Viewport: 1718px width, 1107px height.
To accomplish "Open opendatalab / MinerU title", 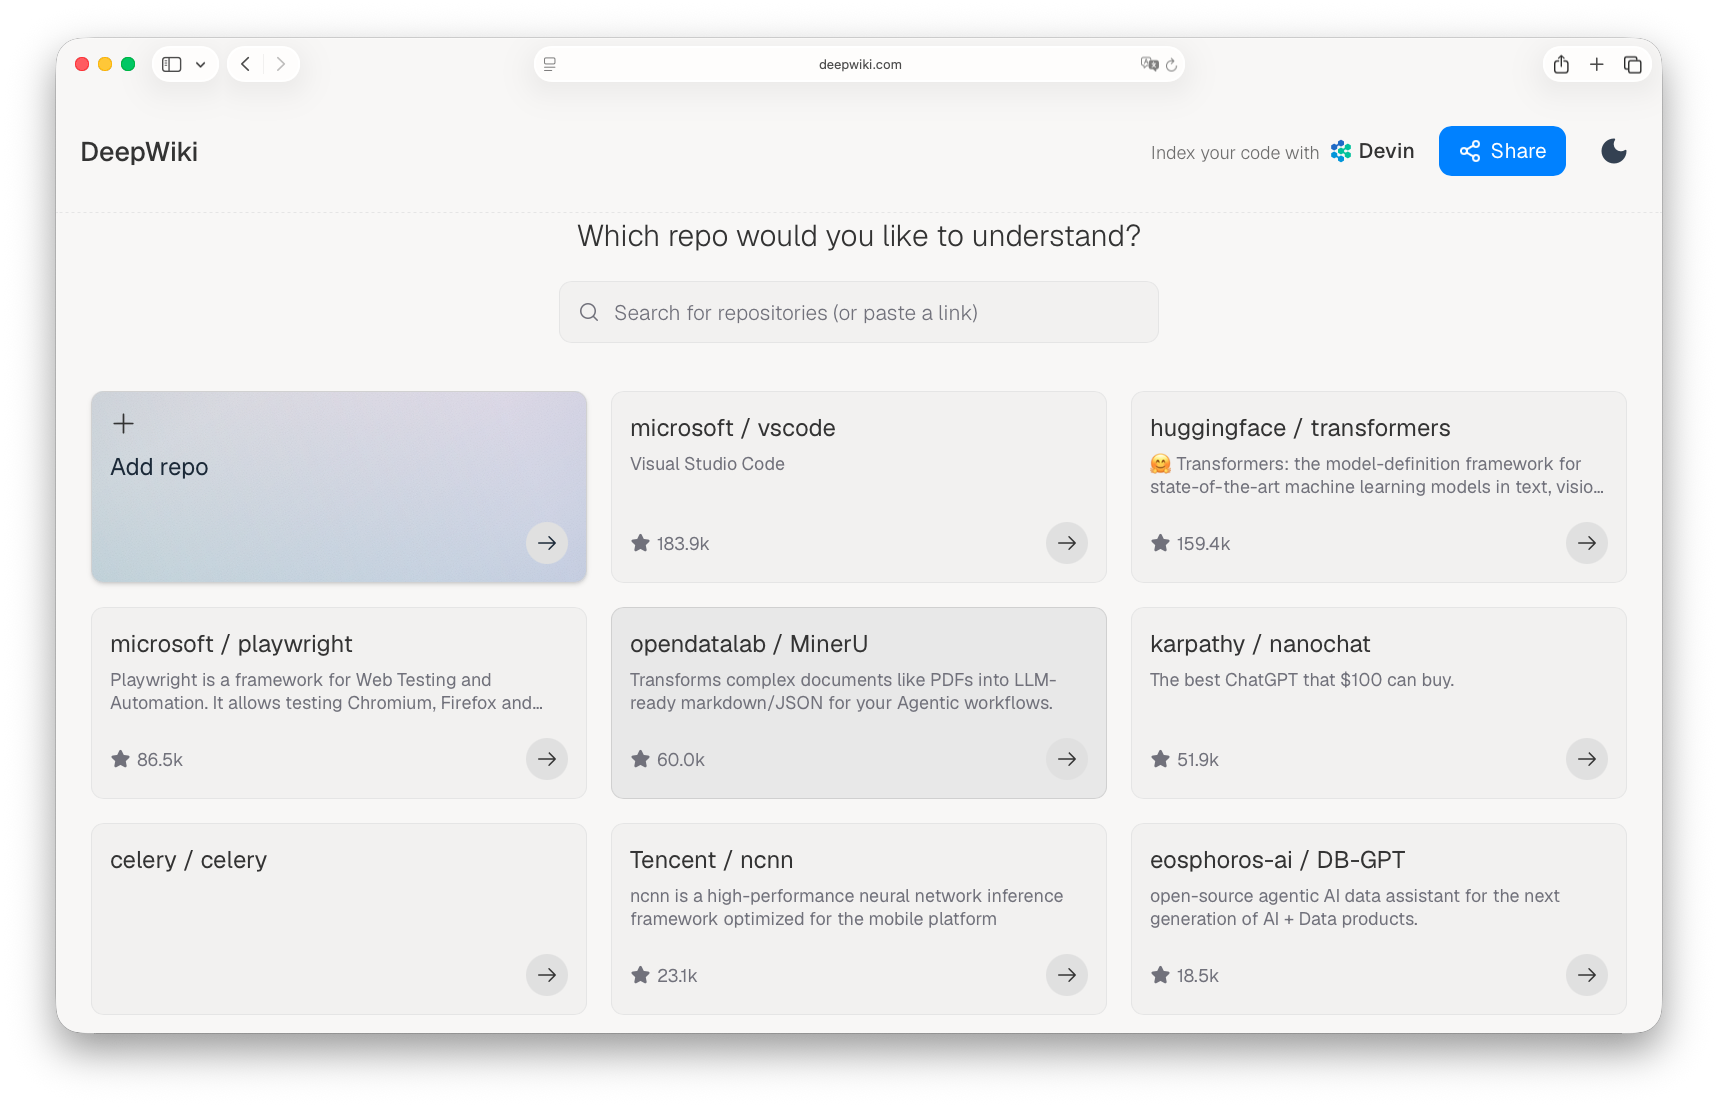I will coord(749,644).
